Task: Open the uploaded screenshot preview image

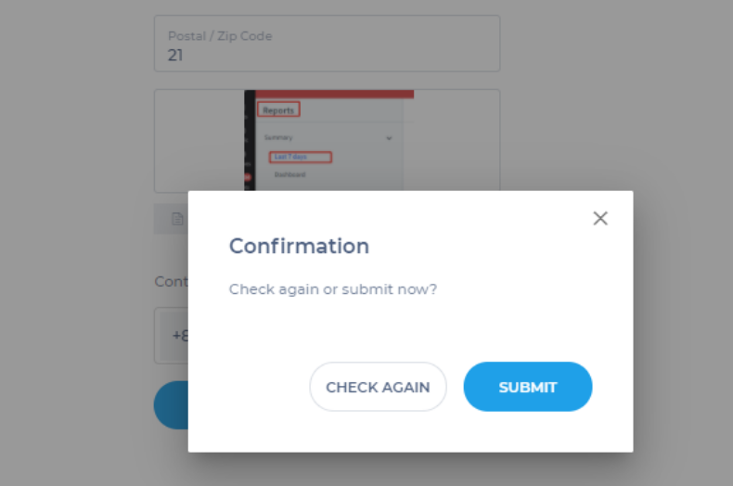Action: coord(327,140)
